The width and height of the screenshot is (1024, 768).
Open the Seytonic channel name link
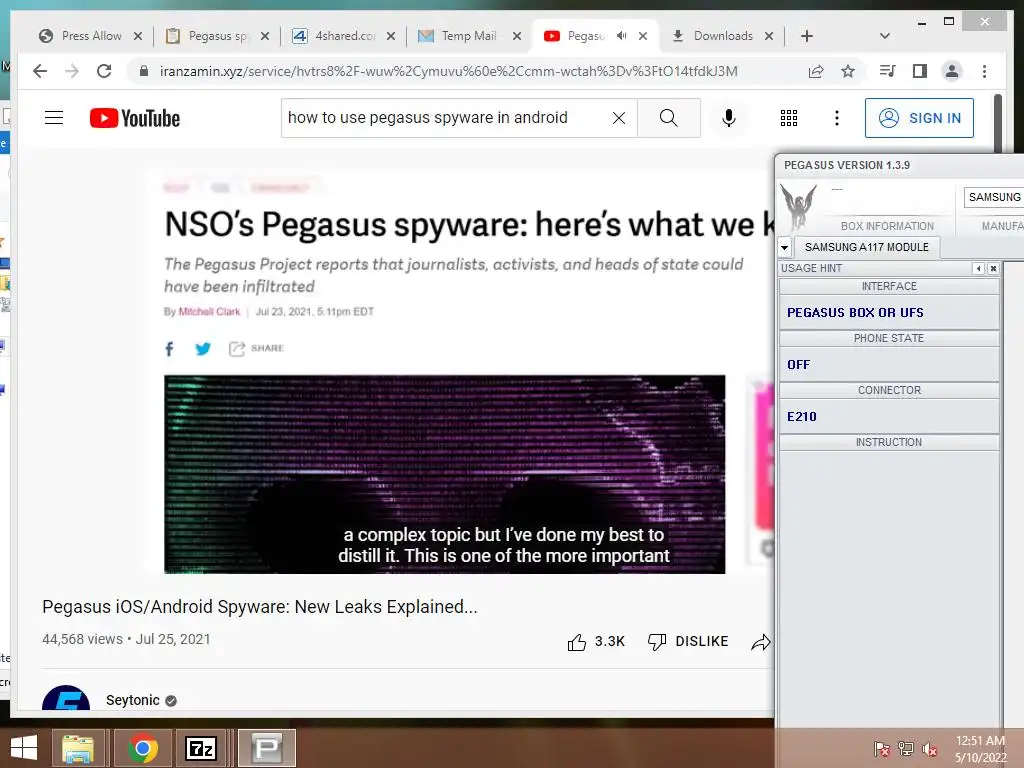coord(133,700)
